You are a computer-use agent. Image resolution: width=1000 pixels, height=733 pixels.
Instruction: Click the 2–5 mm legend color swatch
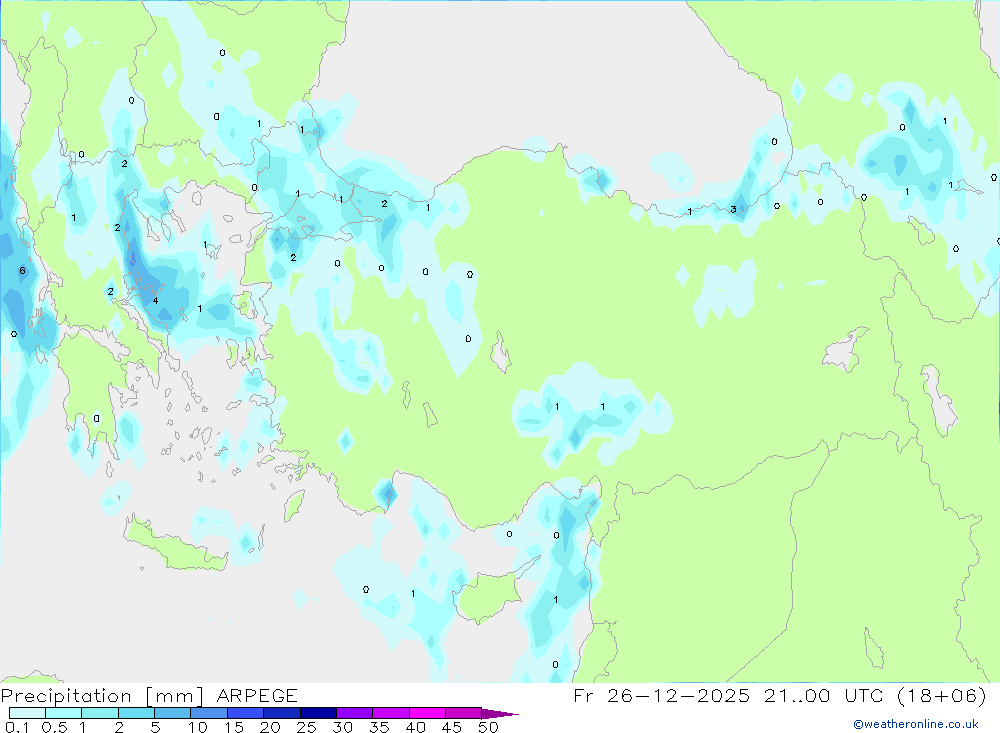pyautogui.click(x=136, y=713)
